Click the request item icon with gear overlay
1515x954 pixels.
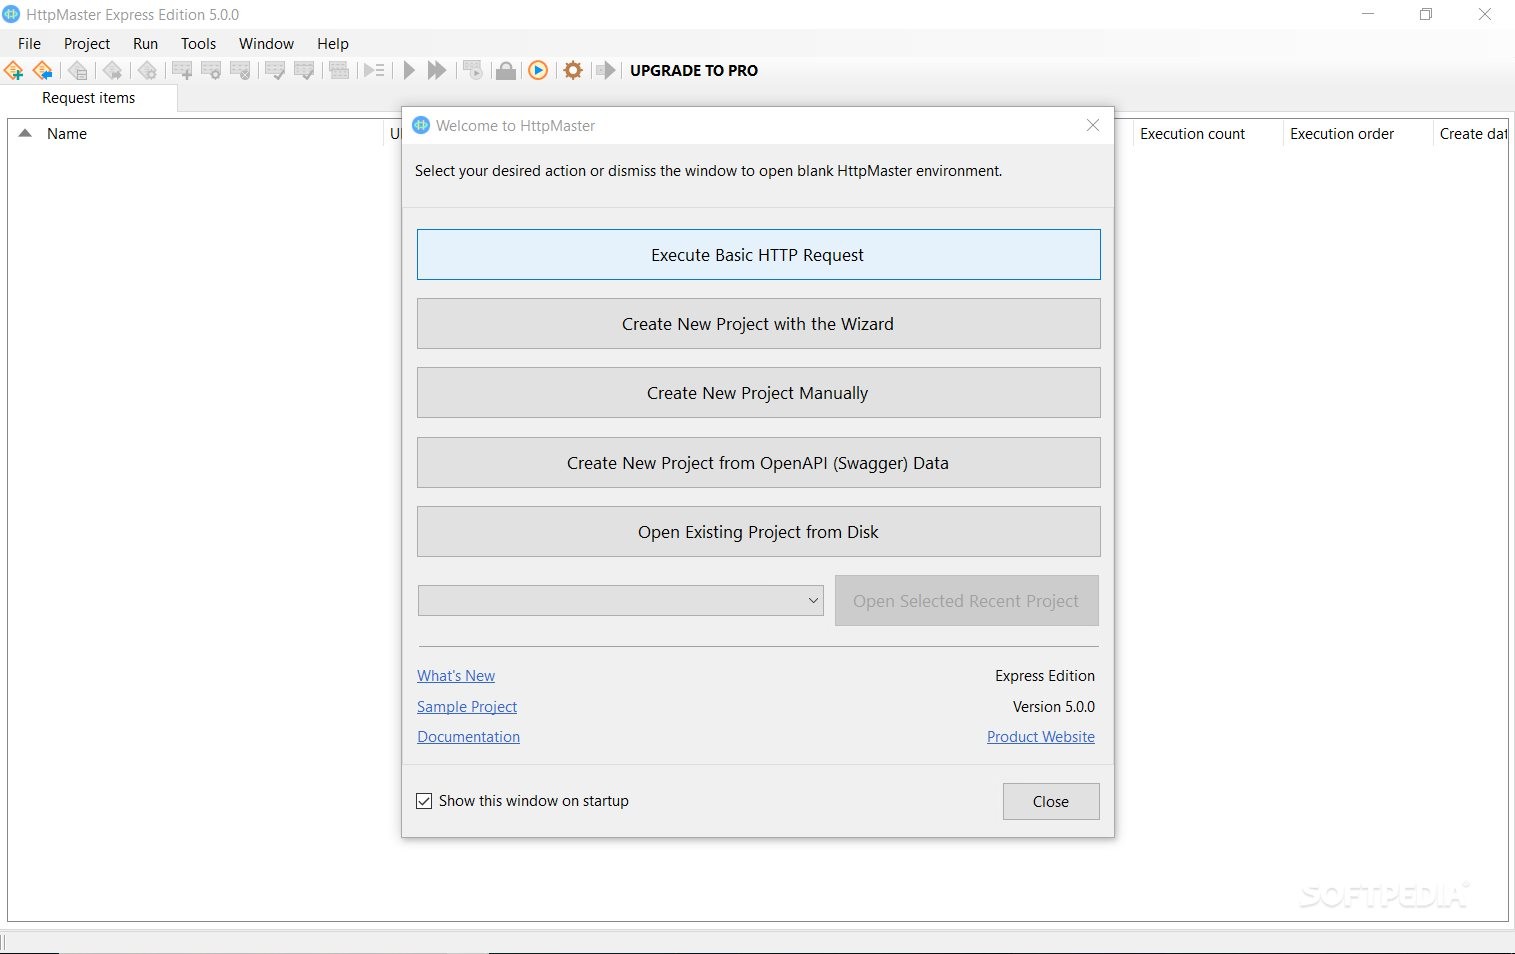point(211,70)
